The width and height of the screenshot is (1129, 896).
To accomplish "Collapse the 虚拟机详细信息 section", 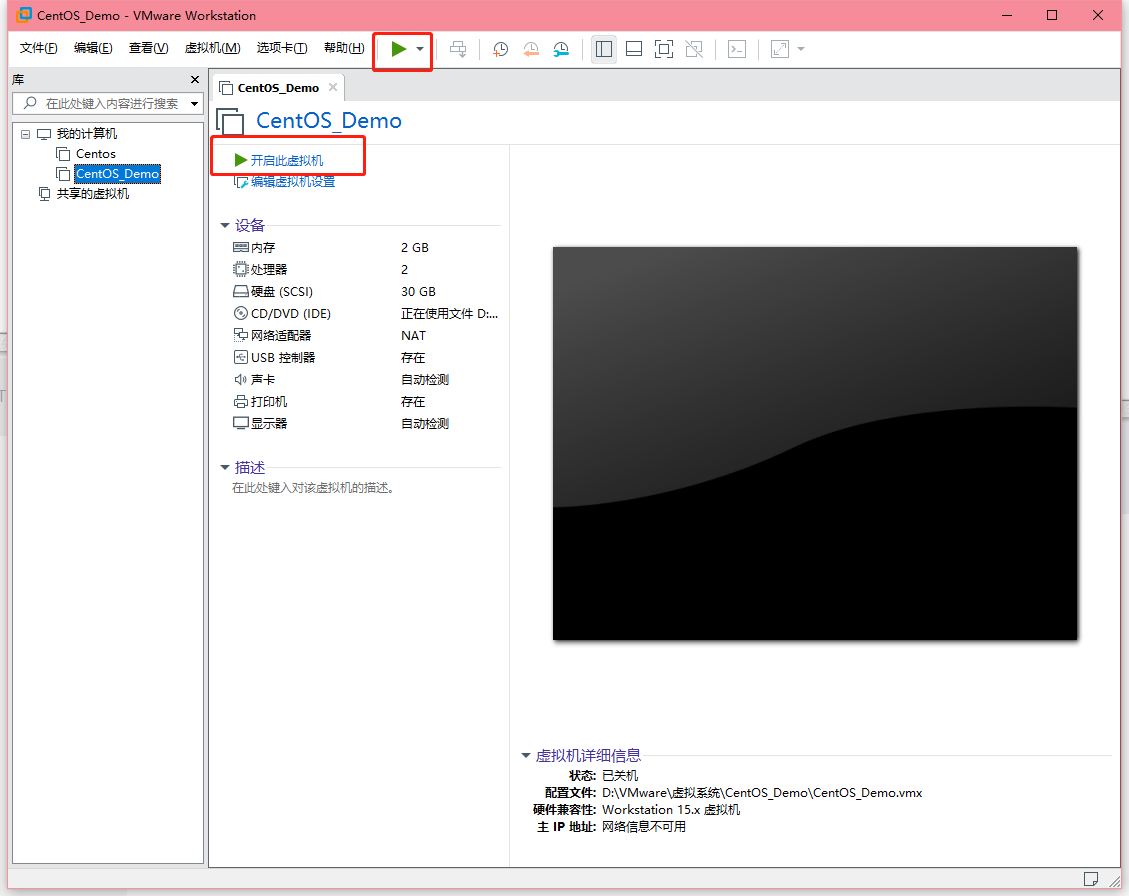I will tap(526, 756).
